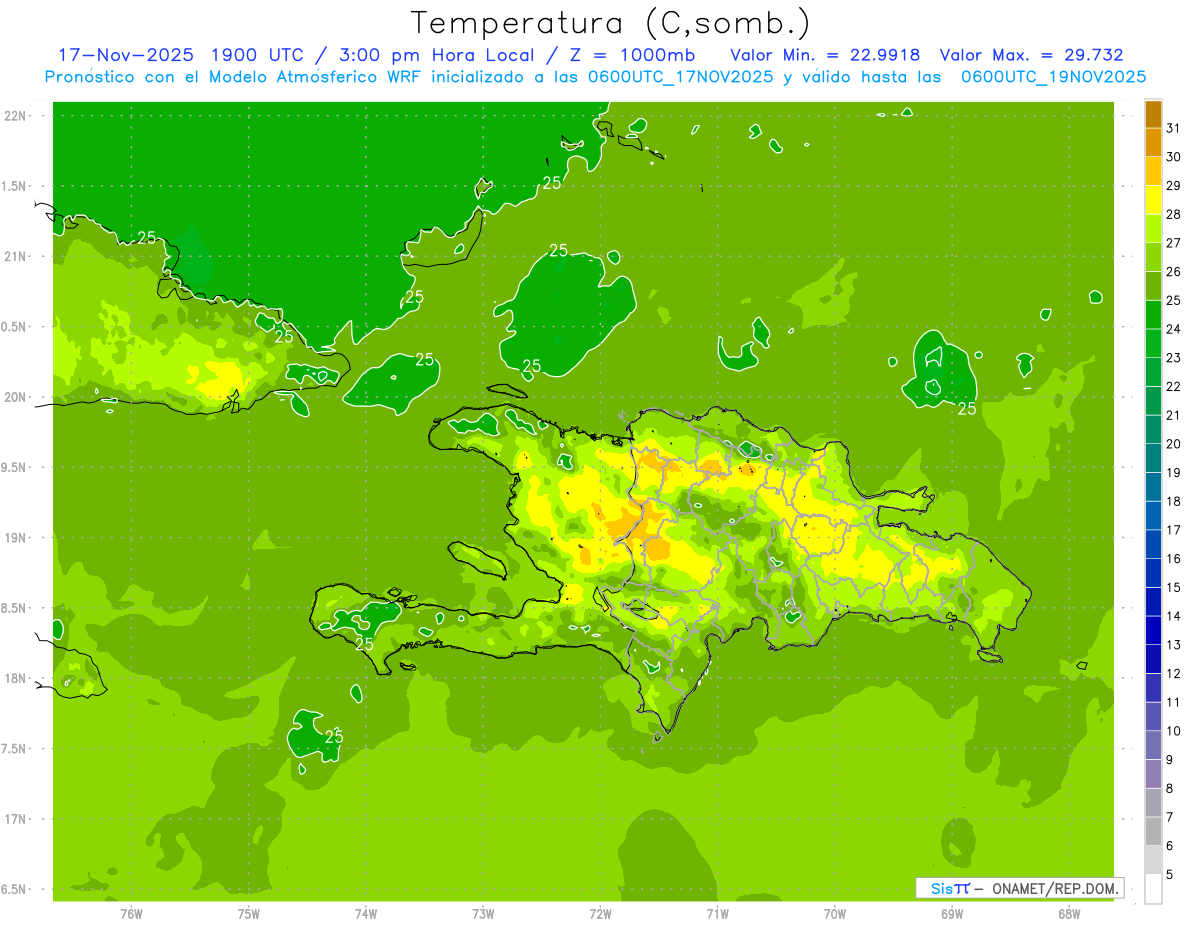Select the "Valor Max. = 29.732" value
1200x927 pixels.
click(x=1031, y=55)
